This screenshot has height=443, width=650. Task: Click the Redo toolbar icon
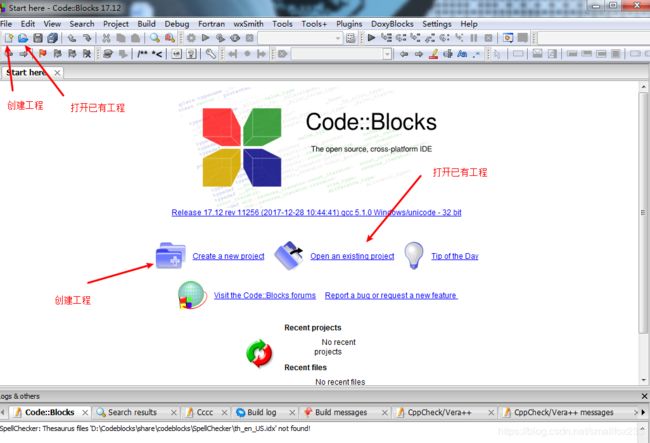point(87,38)
